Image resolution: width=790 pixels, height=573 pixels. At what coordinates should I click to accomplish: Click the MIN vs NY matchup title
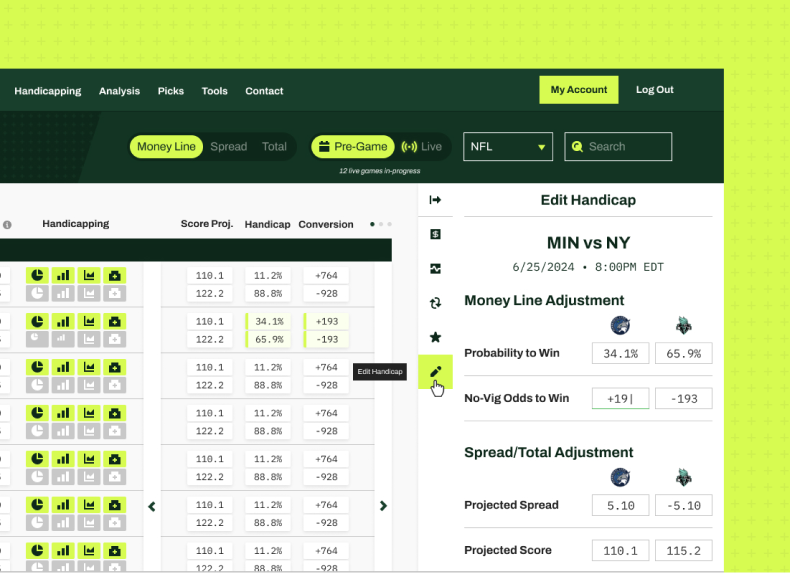point(588,243)
